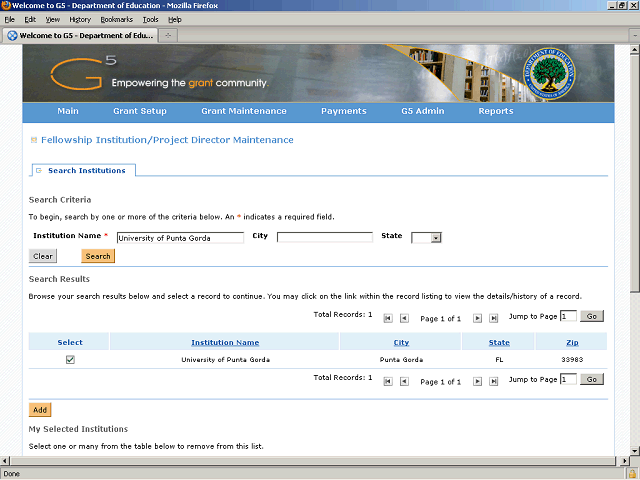640x480 pixels.
Task: Click the Department of Education seal
Action: click(x=549, y=74)
